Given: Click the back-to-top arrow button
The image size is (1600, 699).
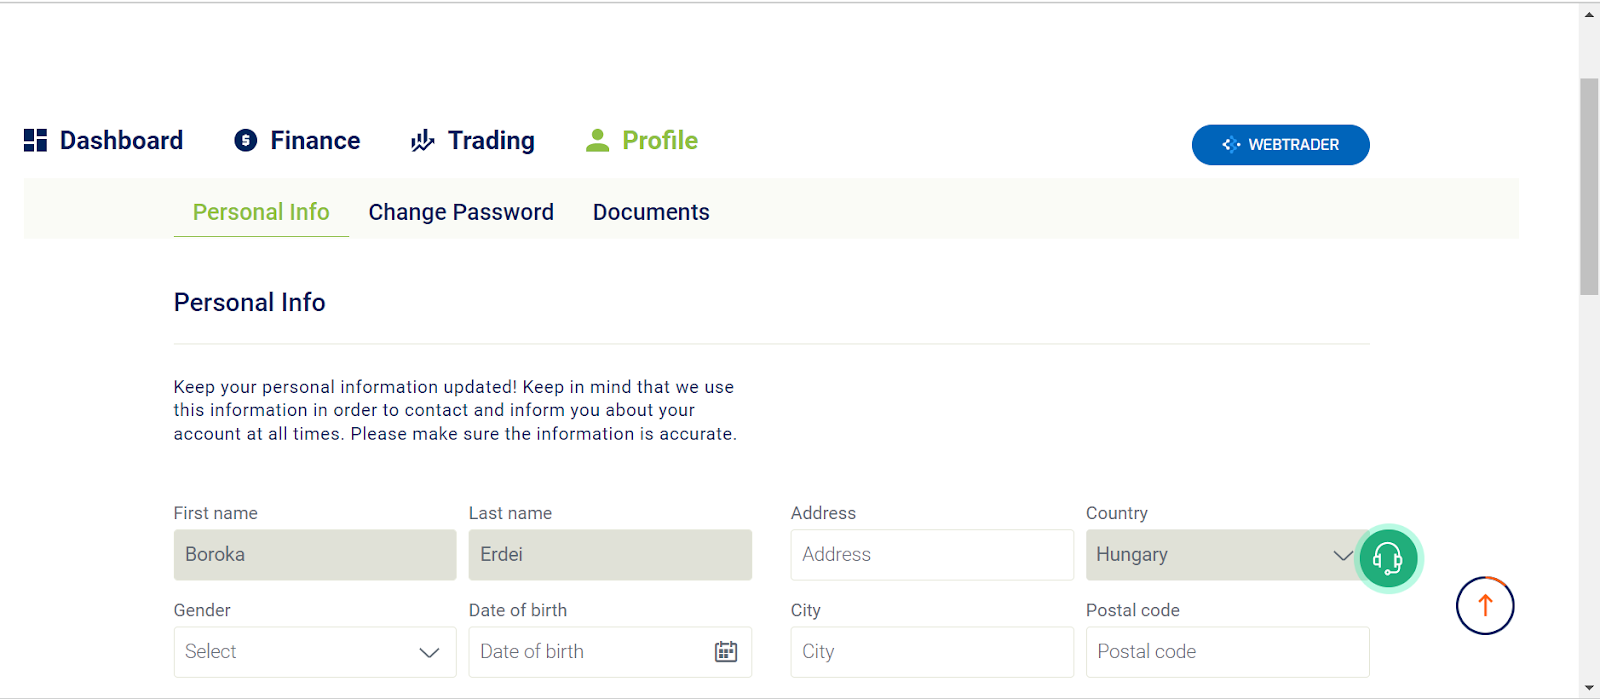Looking at the screenshot, I should (x=1485, y=605).
